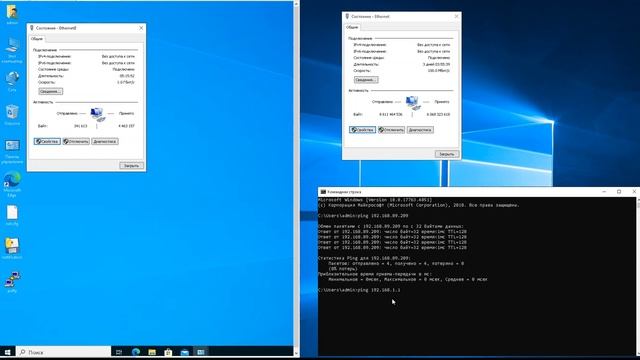The height and width of the screenshot is (360, 640).
Task: Click the 1.0 Гбит/с speed value
Action: click(126, 82)
